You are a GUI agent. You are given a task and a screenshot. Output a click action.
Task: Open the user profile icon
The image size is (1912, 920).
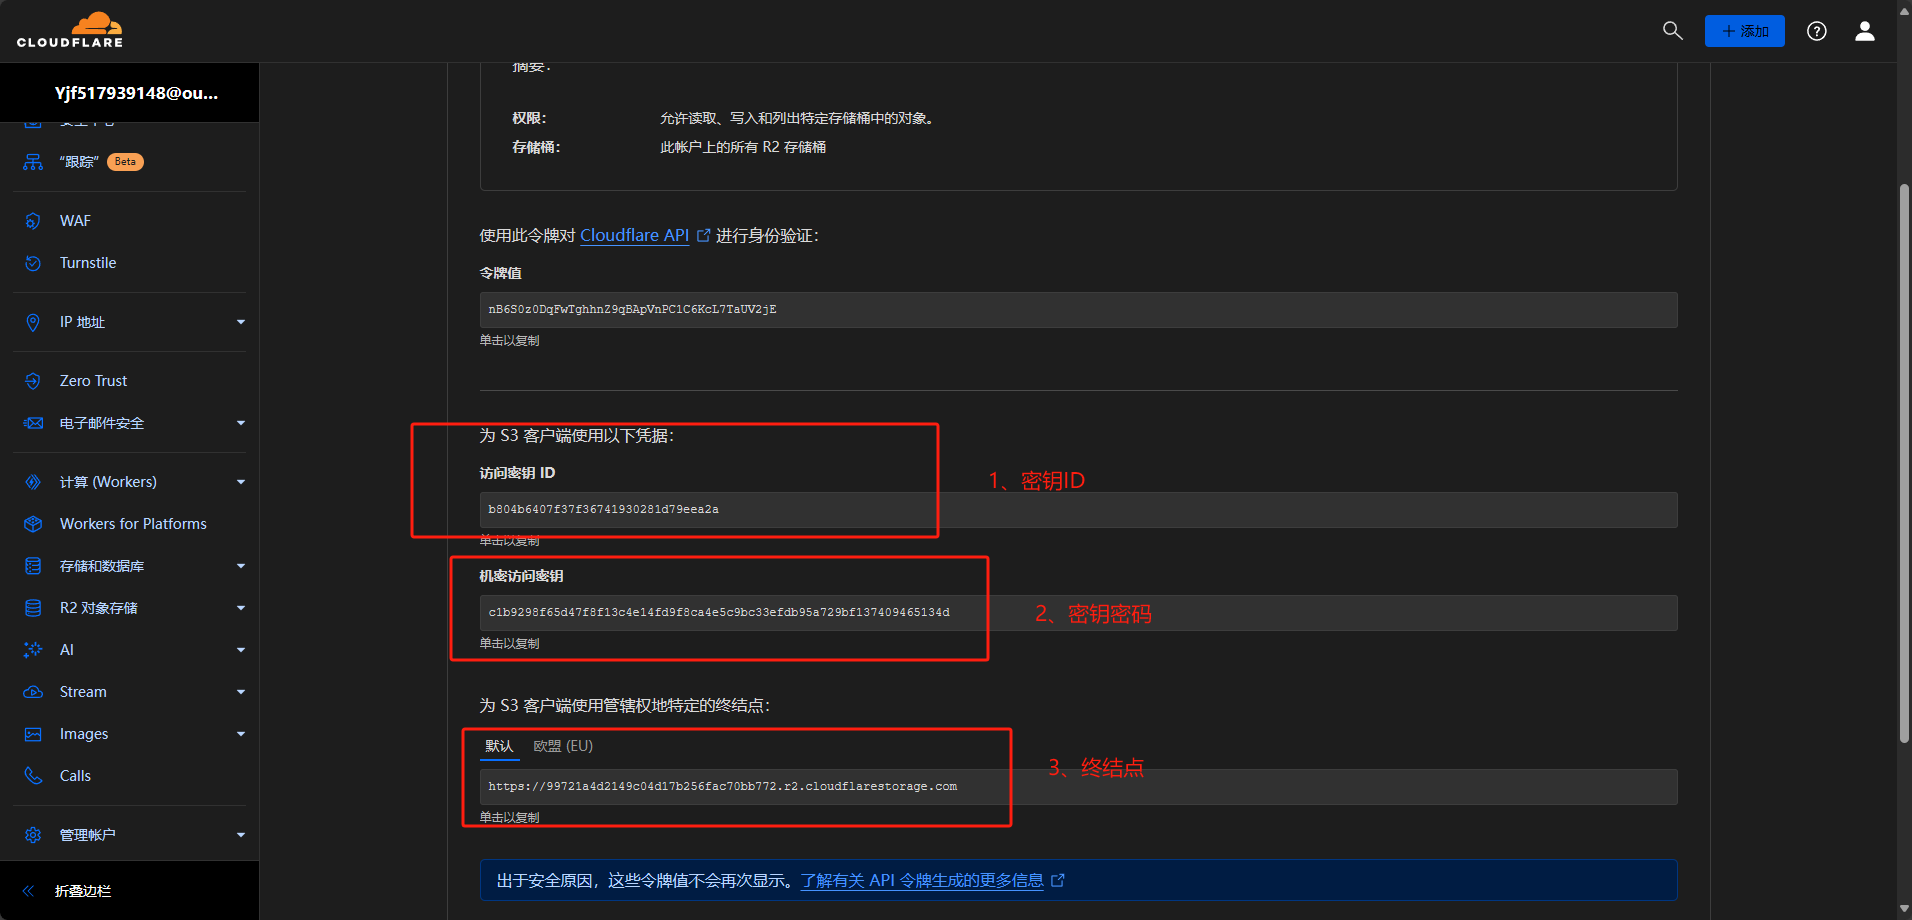tap(1865, 31)
